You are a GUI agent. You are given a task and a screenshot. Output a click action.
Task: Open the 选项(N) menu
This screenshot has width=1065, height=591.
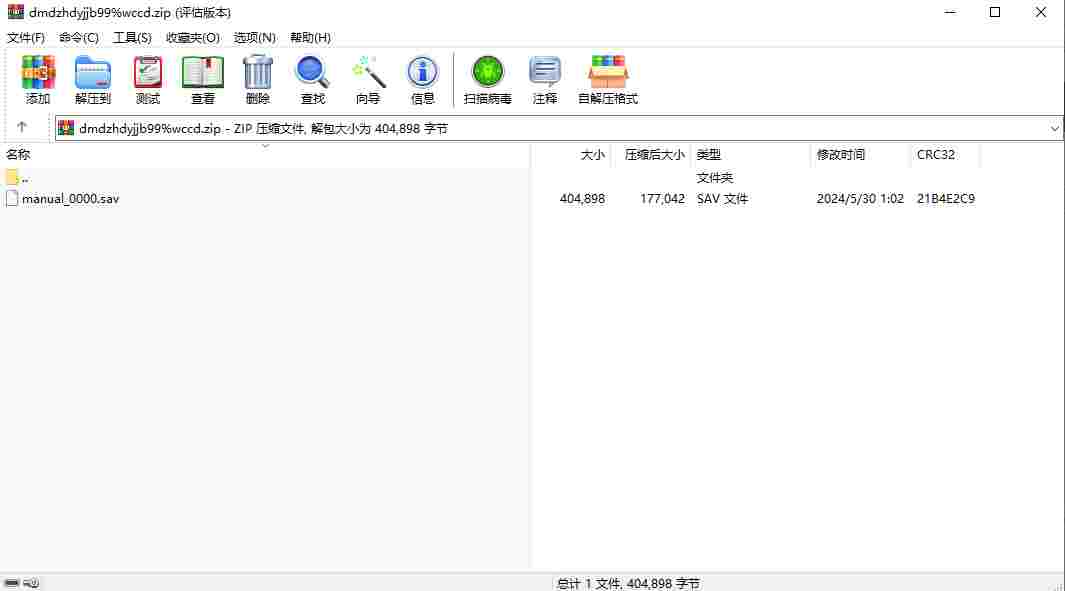point(255,37)
